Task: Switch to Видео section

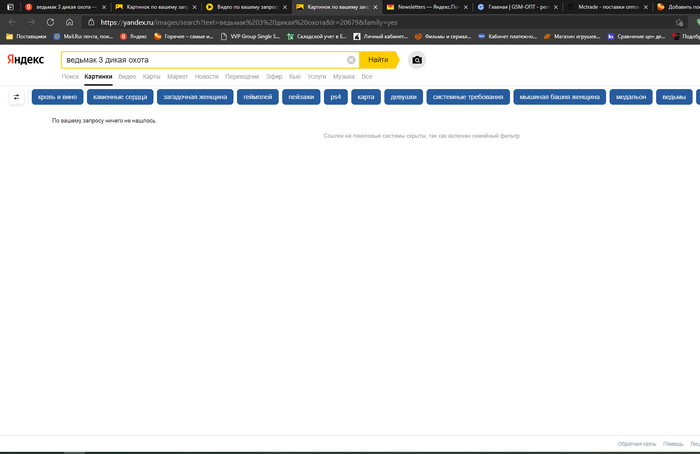Action: pos(127,77)
